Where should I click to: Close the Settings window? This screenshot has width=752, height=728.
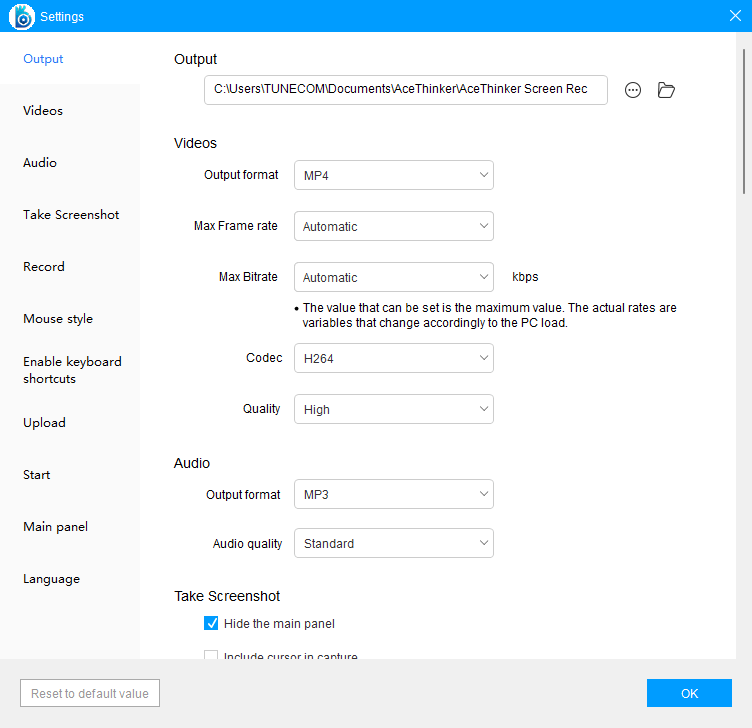tap(735, 16)
